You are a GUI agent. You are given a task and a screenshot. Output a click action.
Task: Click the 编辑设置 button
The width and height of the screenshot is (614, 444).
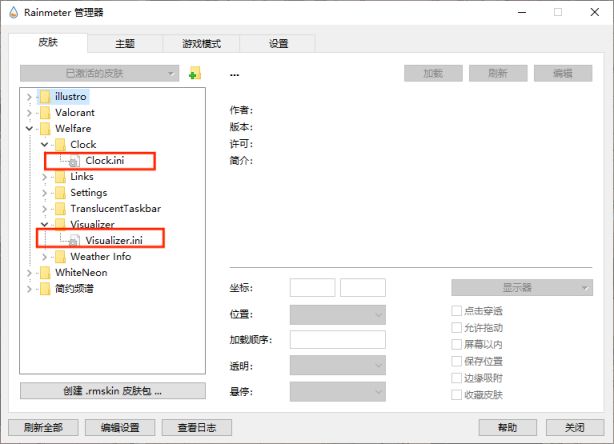click(x=120, y=428)
